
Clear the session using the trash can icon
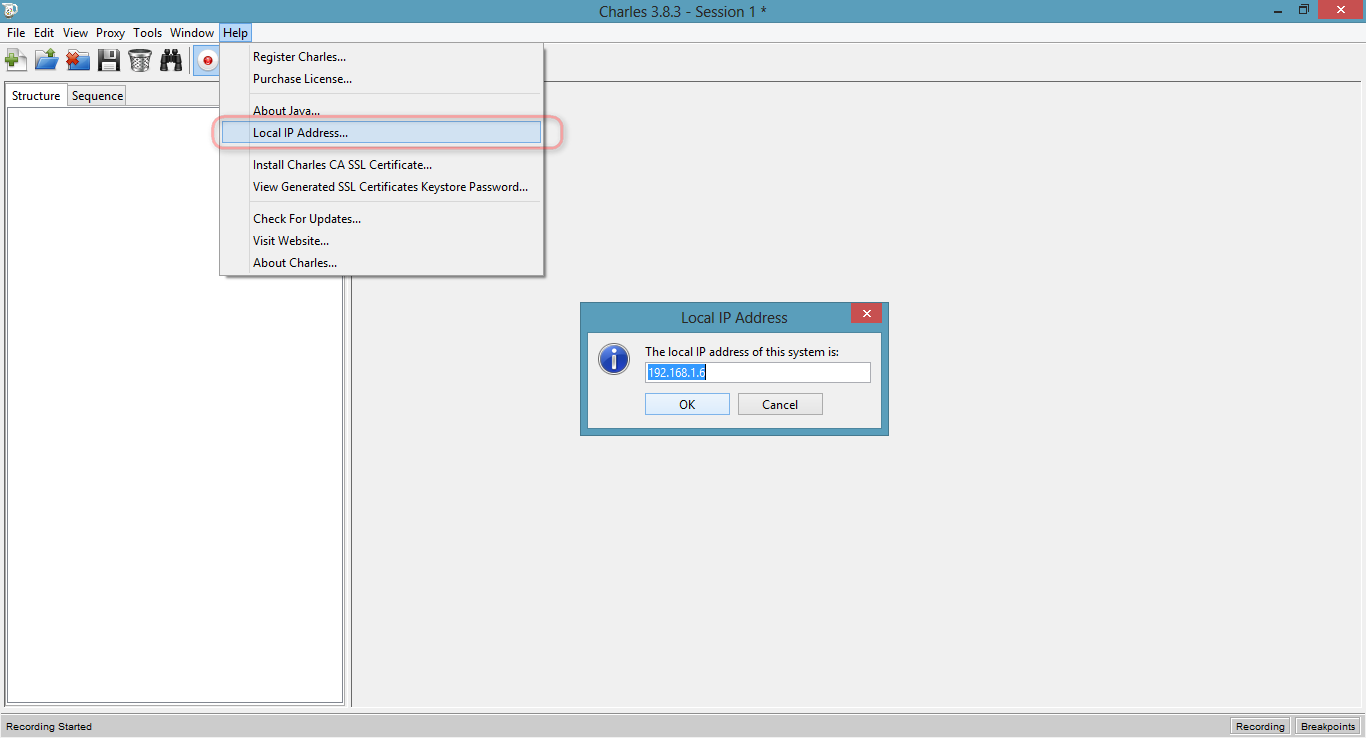point(139,60)
